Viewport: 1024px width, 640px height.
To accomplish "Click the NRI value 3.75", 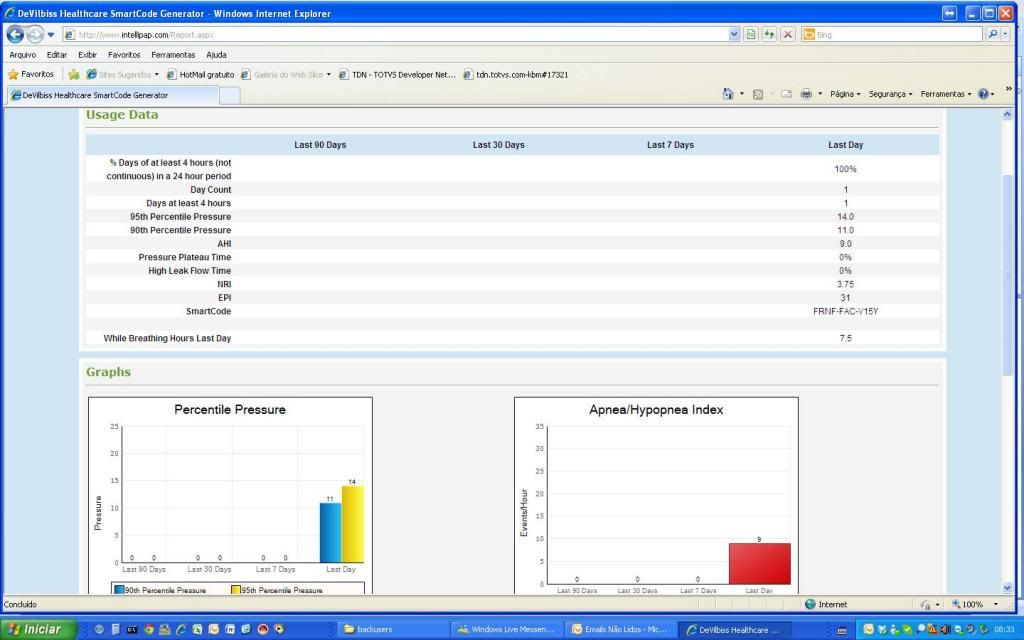I will (x=845, y=284).
